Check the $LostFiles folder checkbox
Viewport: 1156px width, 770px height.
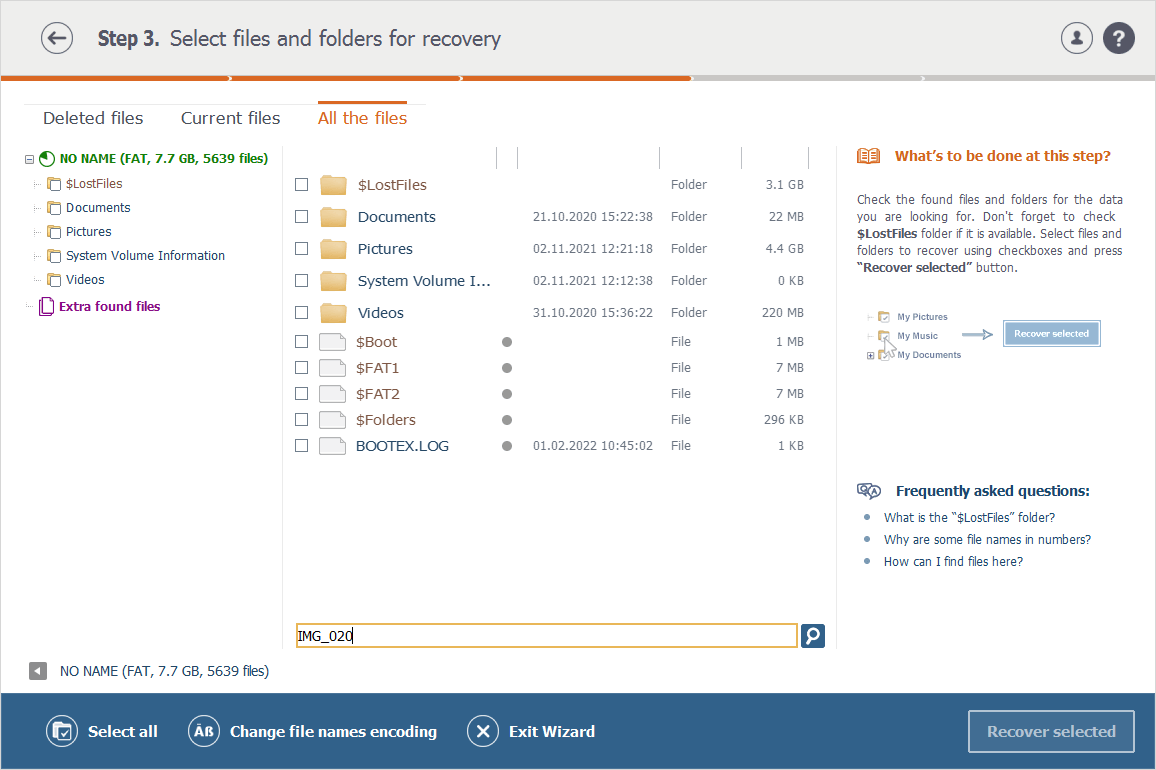302,184
